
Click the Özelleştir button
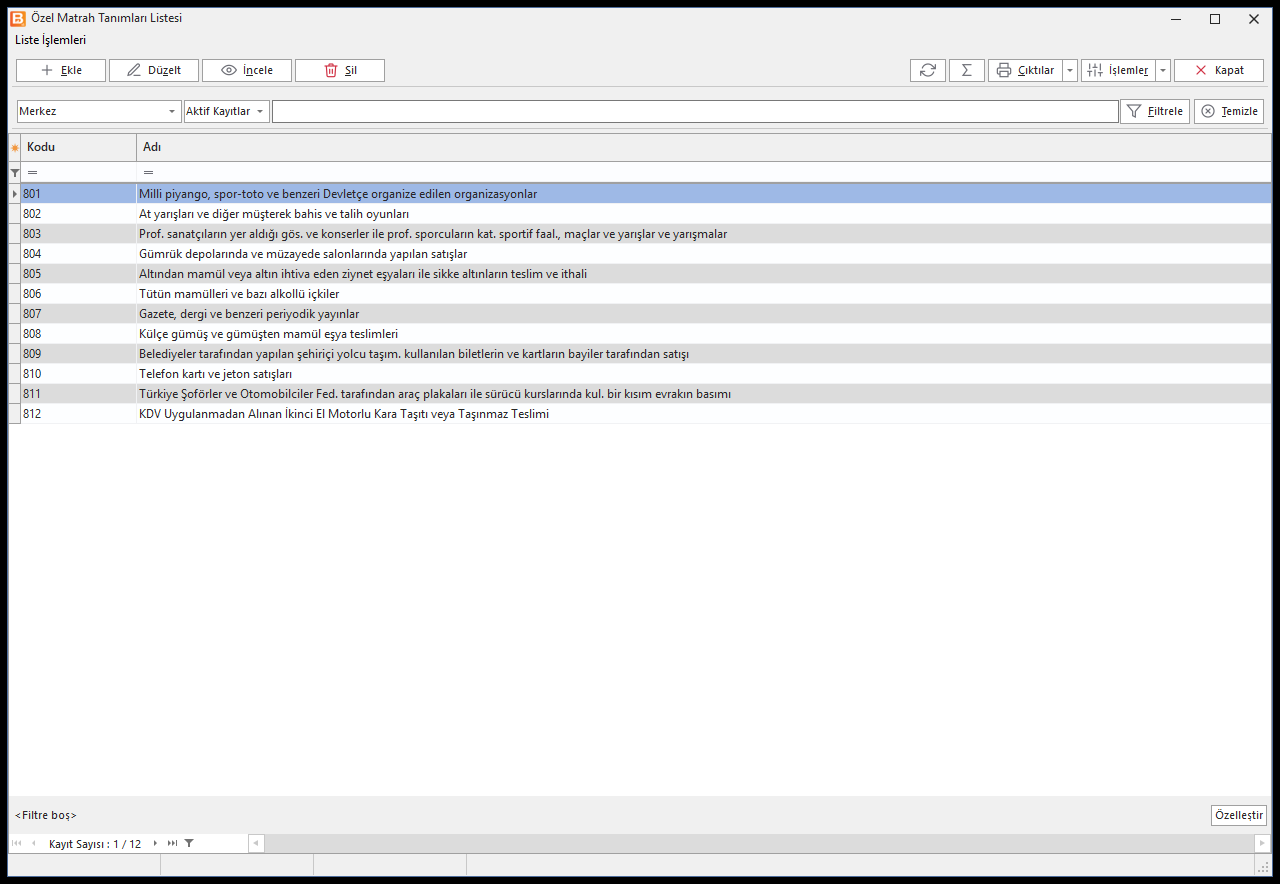1239,815
